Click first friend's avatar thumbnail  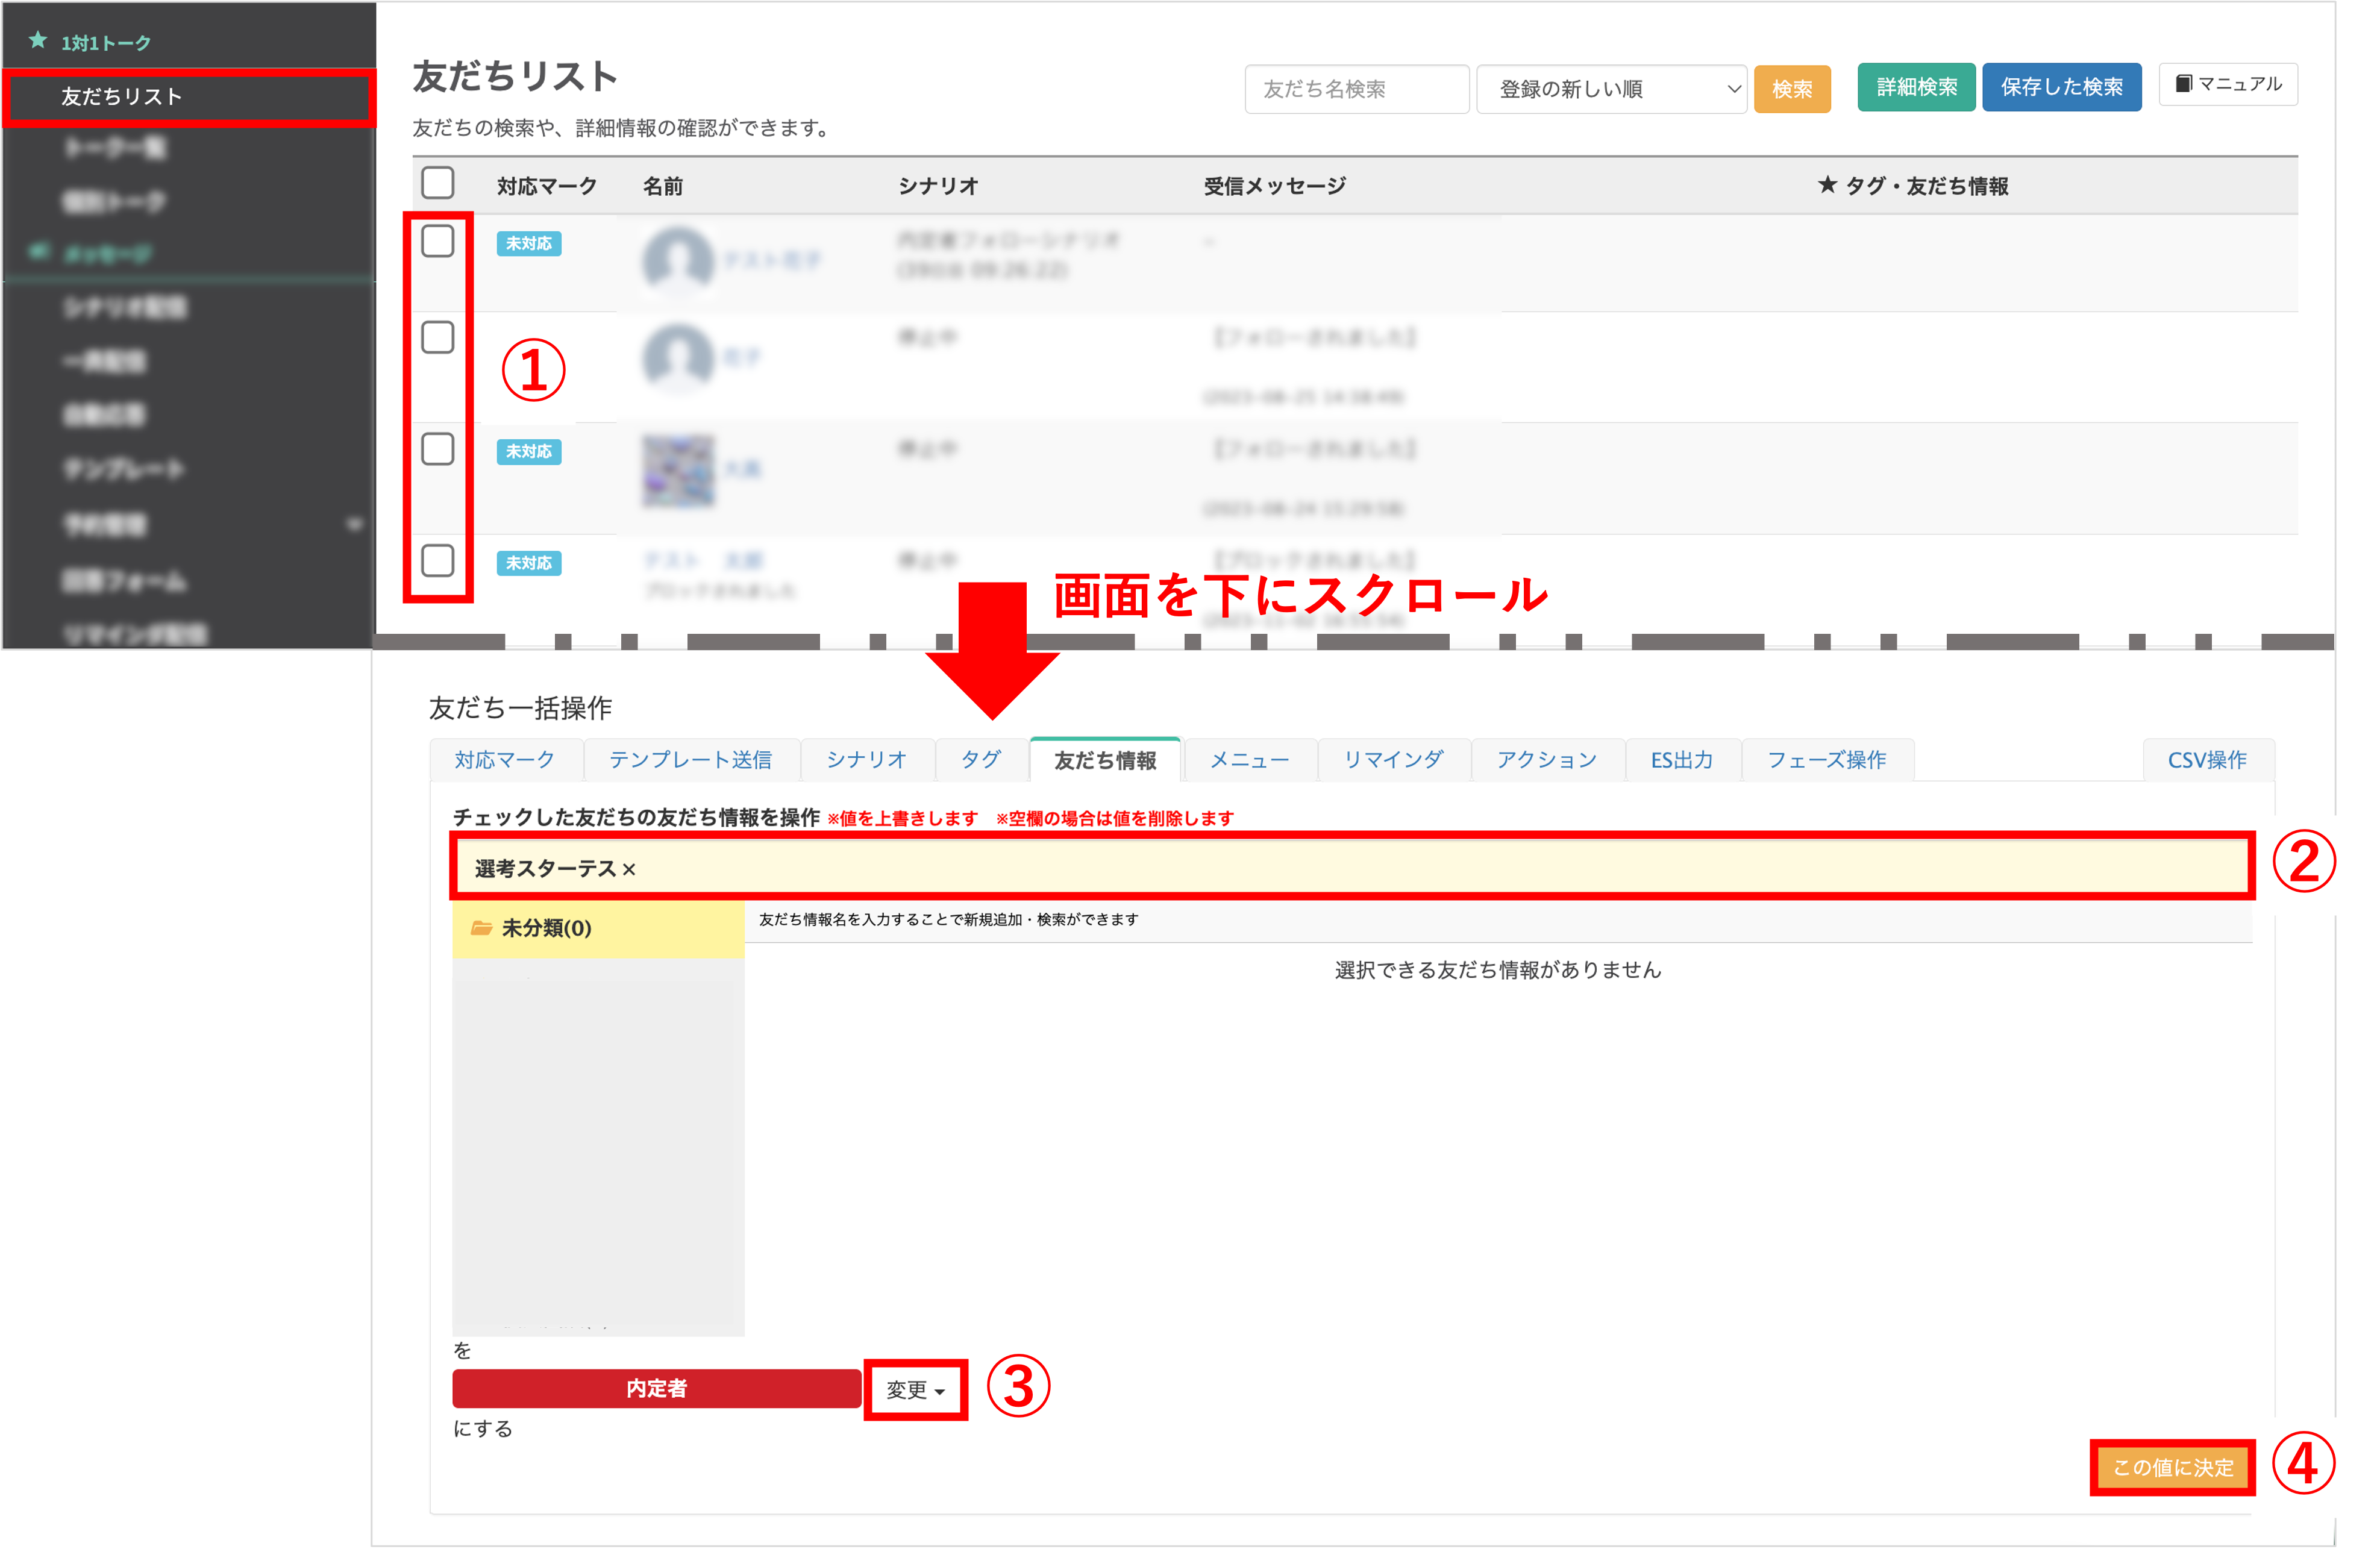(678, 260)
